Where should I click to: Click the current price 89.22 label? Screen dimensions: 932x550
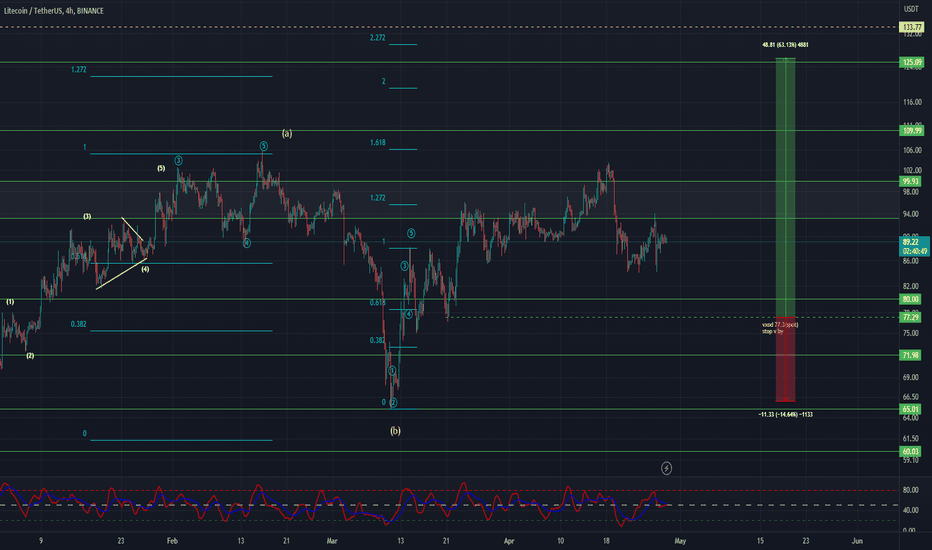coord(911,242)
